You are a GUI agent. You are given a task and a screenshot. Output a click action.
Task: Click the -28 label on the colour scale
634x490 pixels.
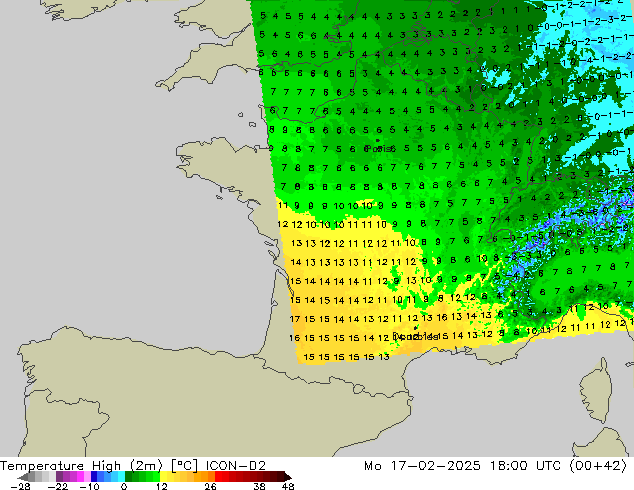[20, 486]
